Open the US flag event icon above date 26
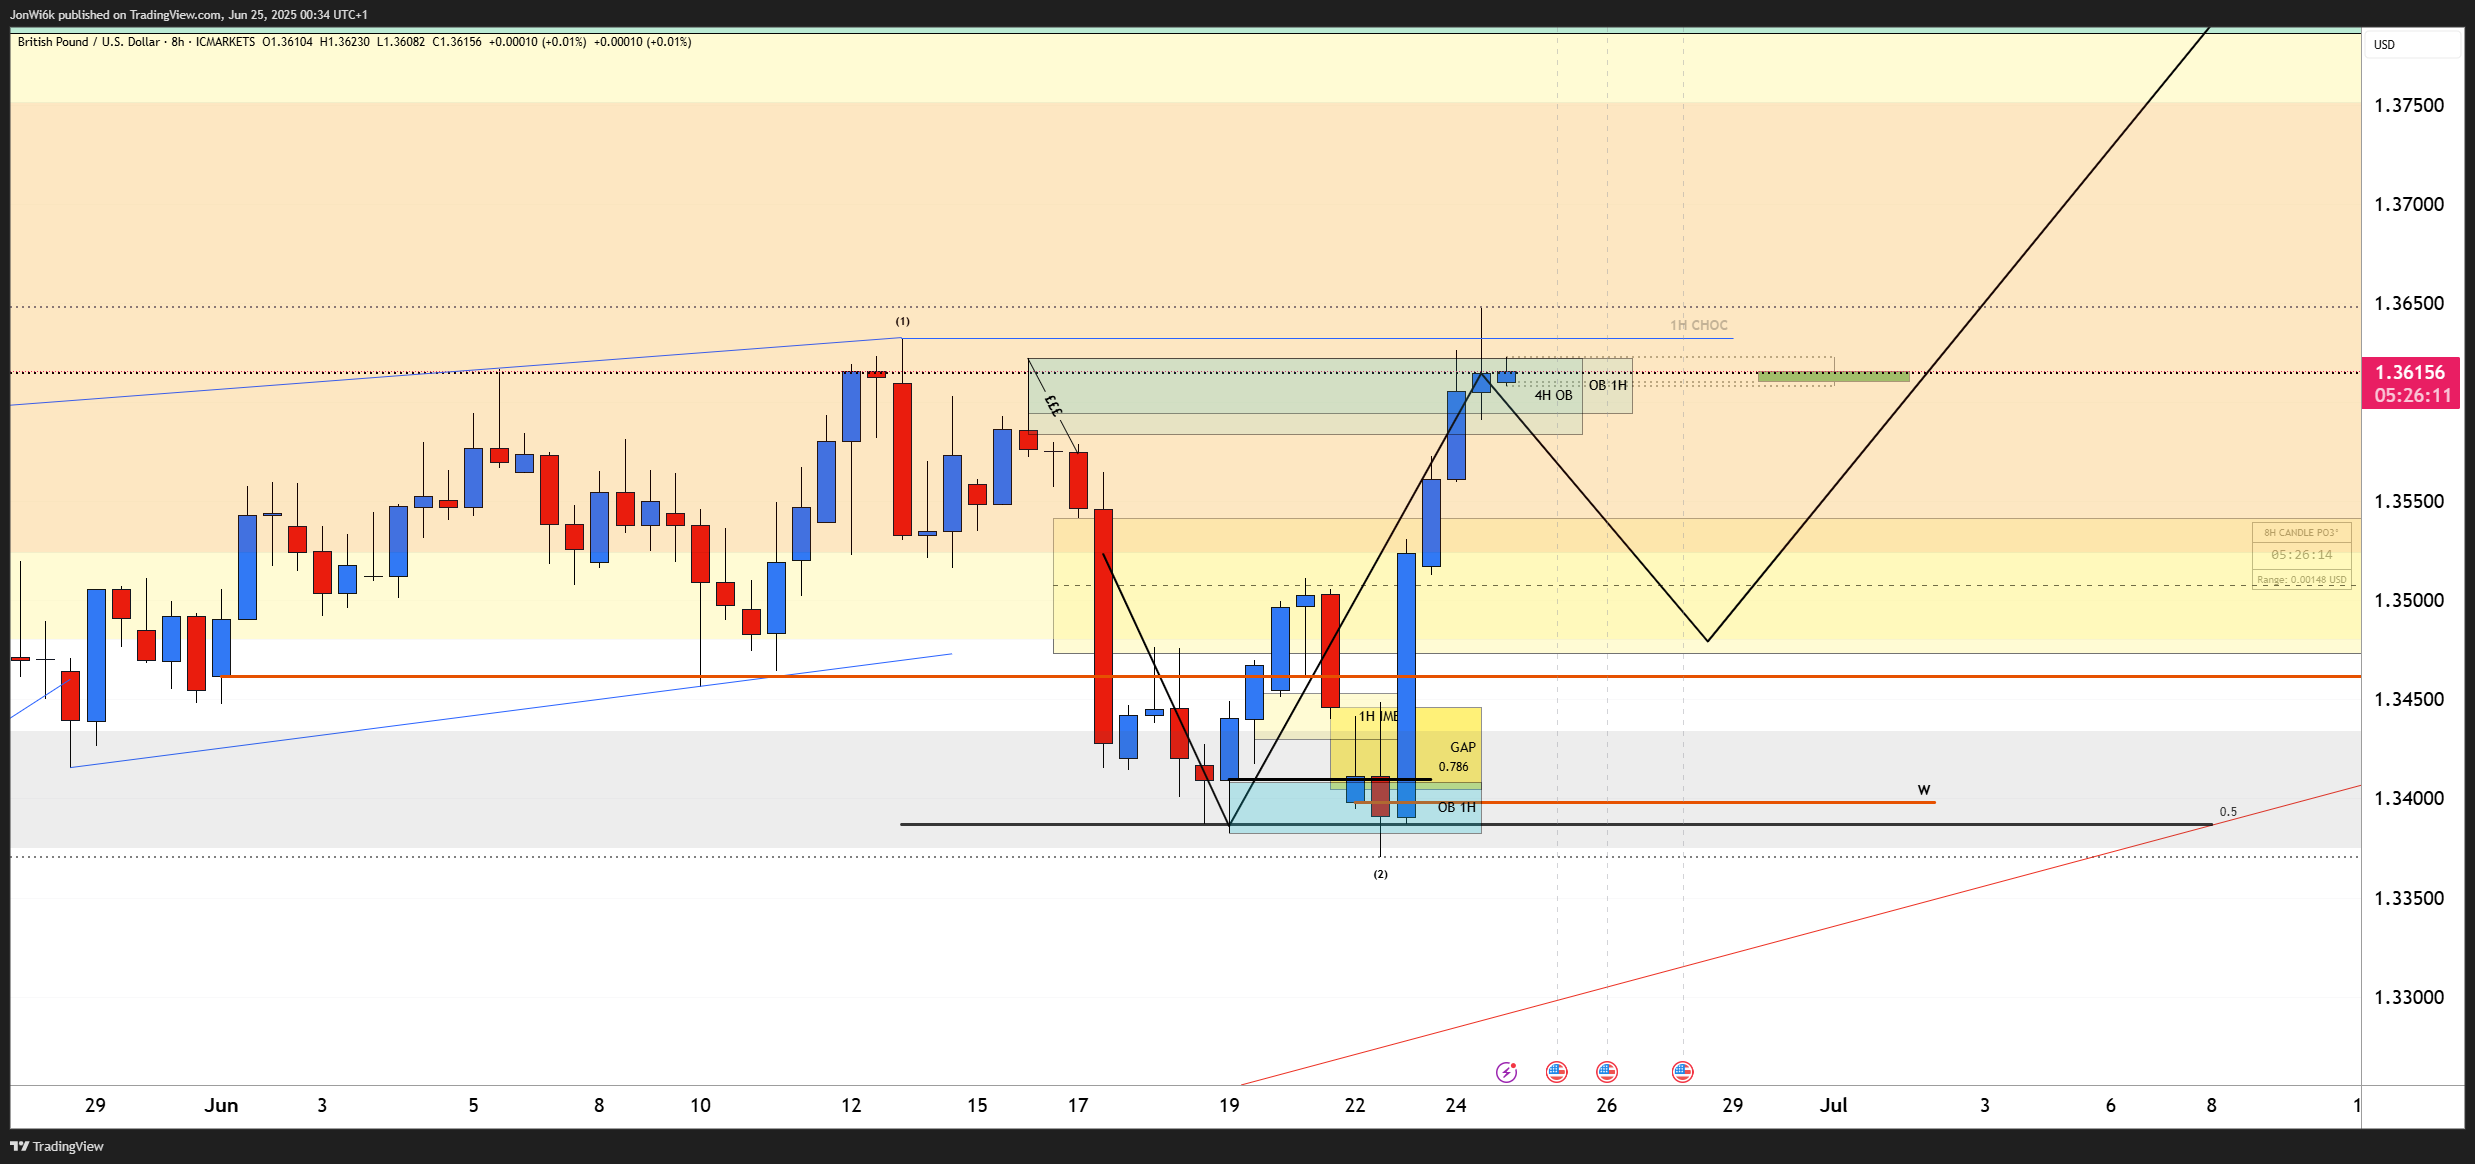Screen dimensions: 2475x1164 [x=1607, y=1072]
